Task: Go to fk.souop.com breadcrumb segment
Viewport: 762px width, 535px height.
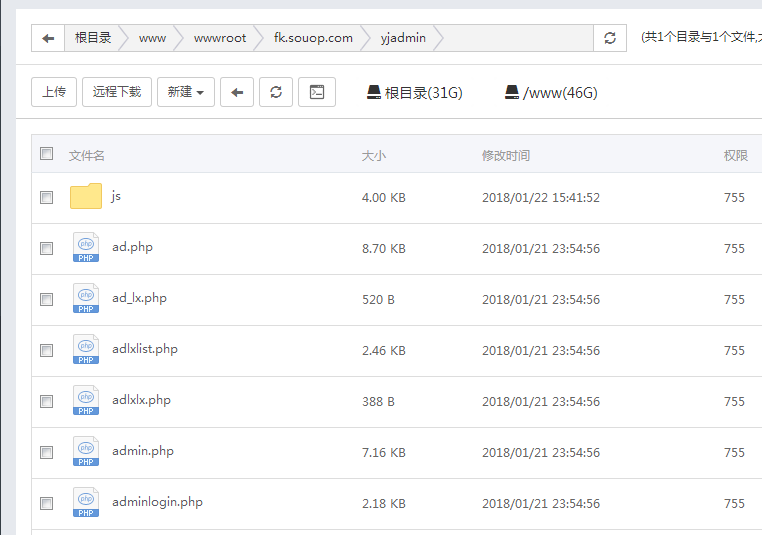Action: (313, 38)
